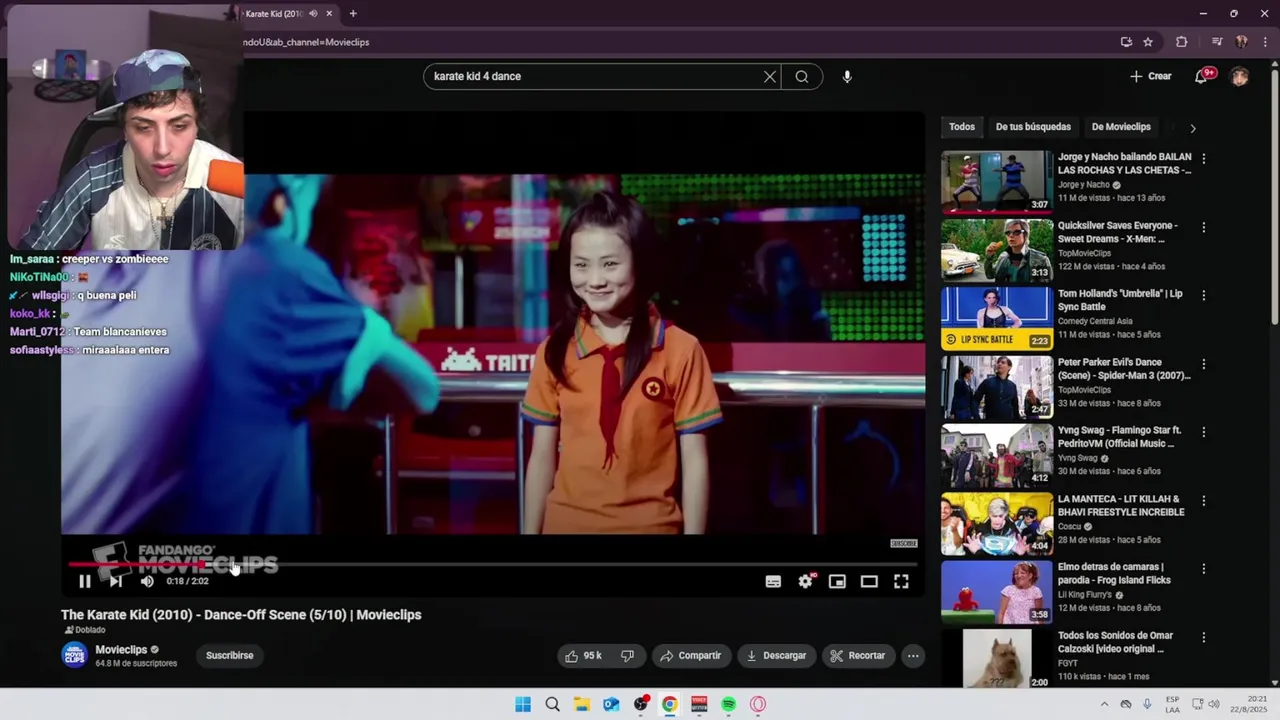Open the YouTube account avatar menu
1280x720 pixels.
point(1240,76)
